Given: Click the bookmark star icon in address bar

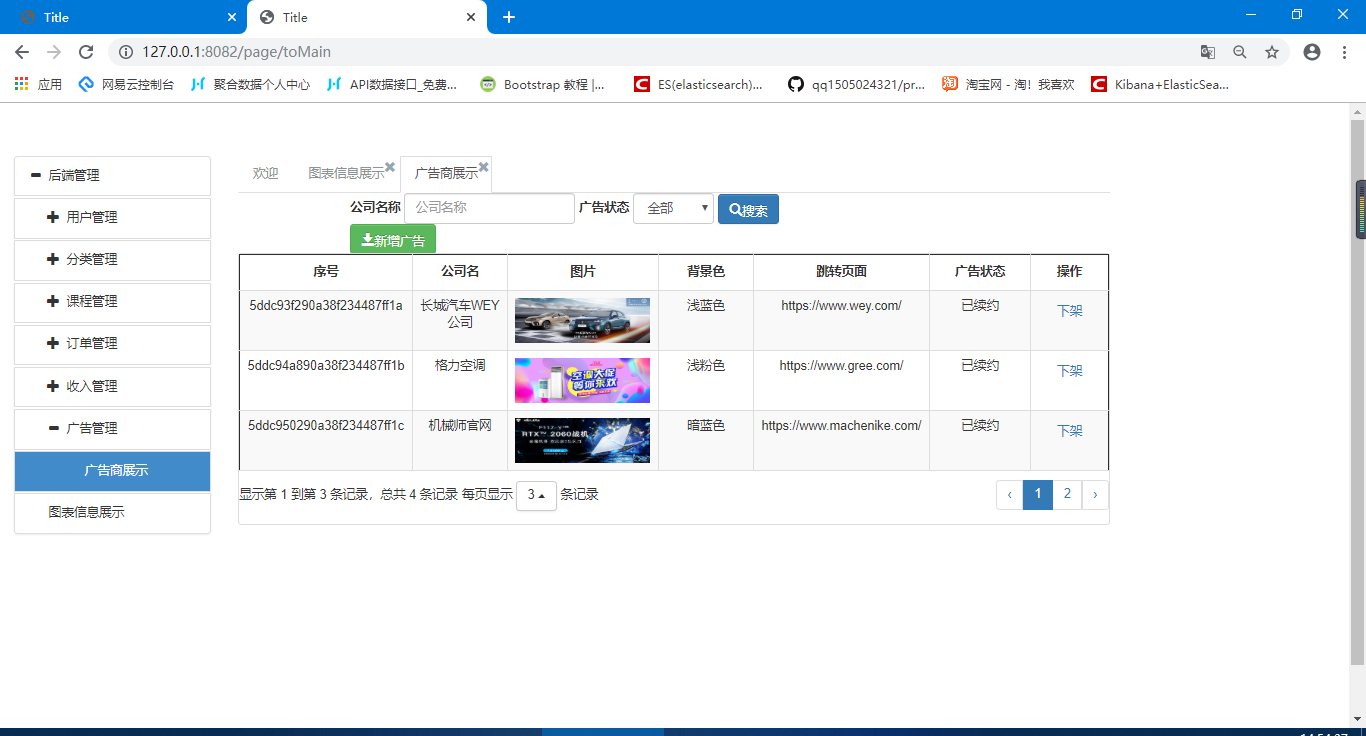Looking at the screenshot, I should click(x=1272, y=52).
